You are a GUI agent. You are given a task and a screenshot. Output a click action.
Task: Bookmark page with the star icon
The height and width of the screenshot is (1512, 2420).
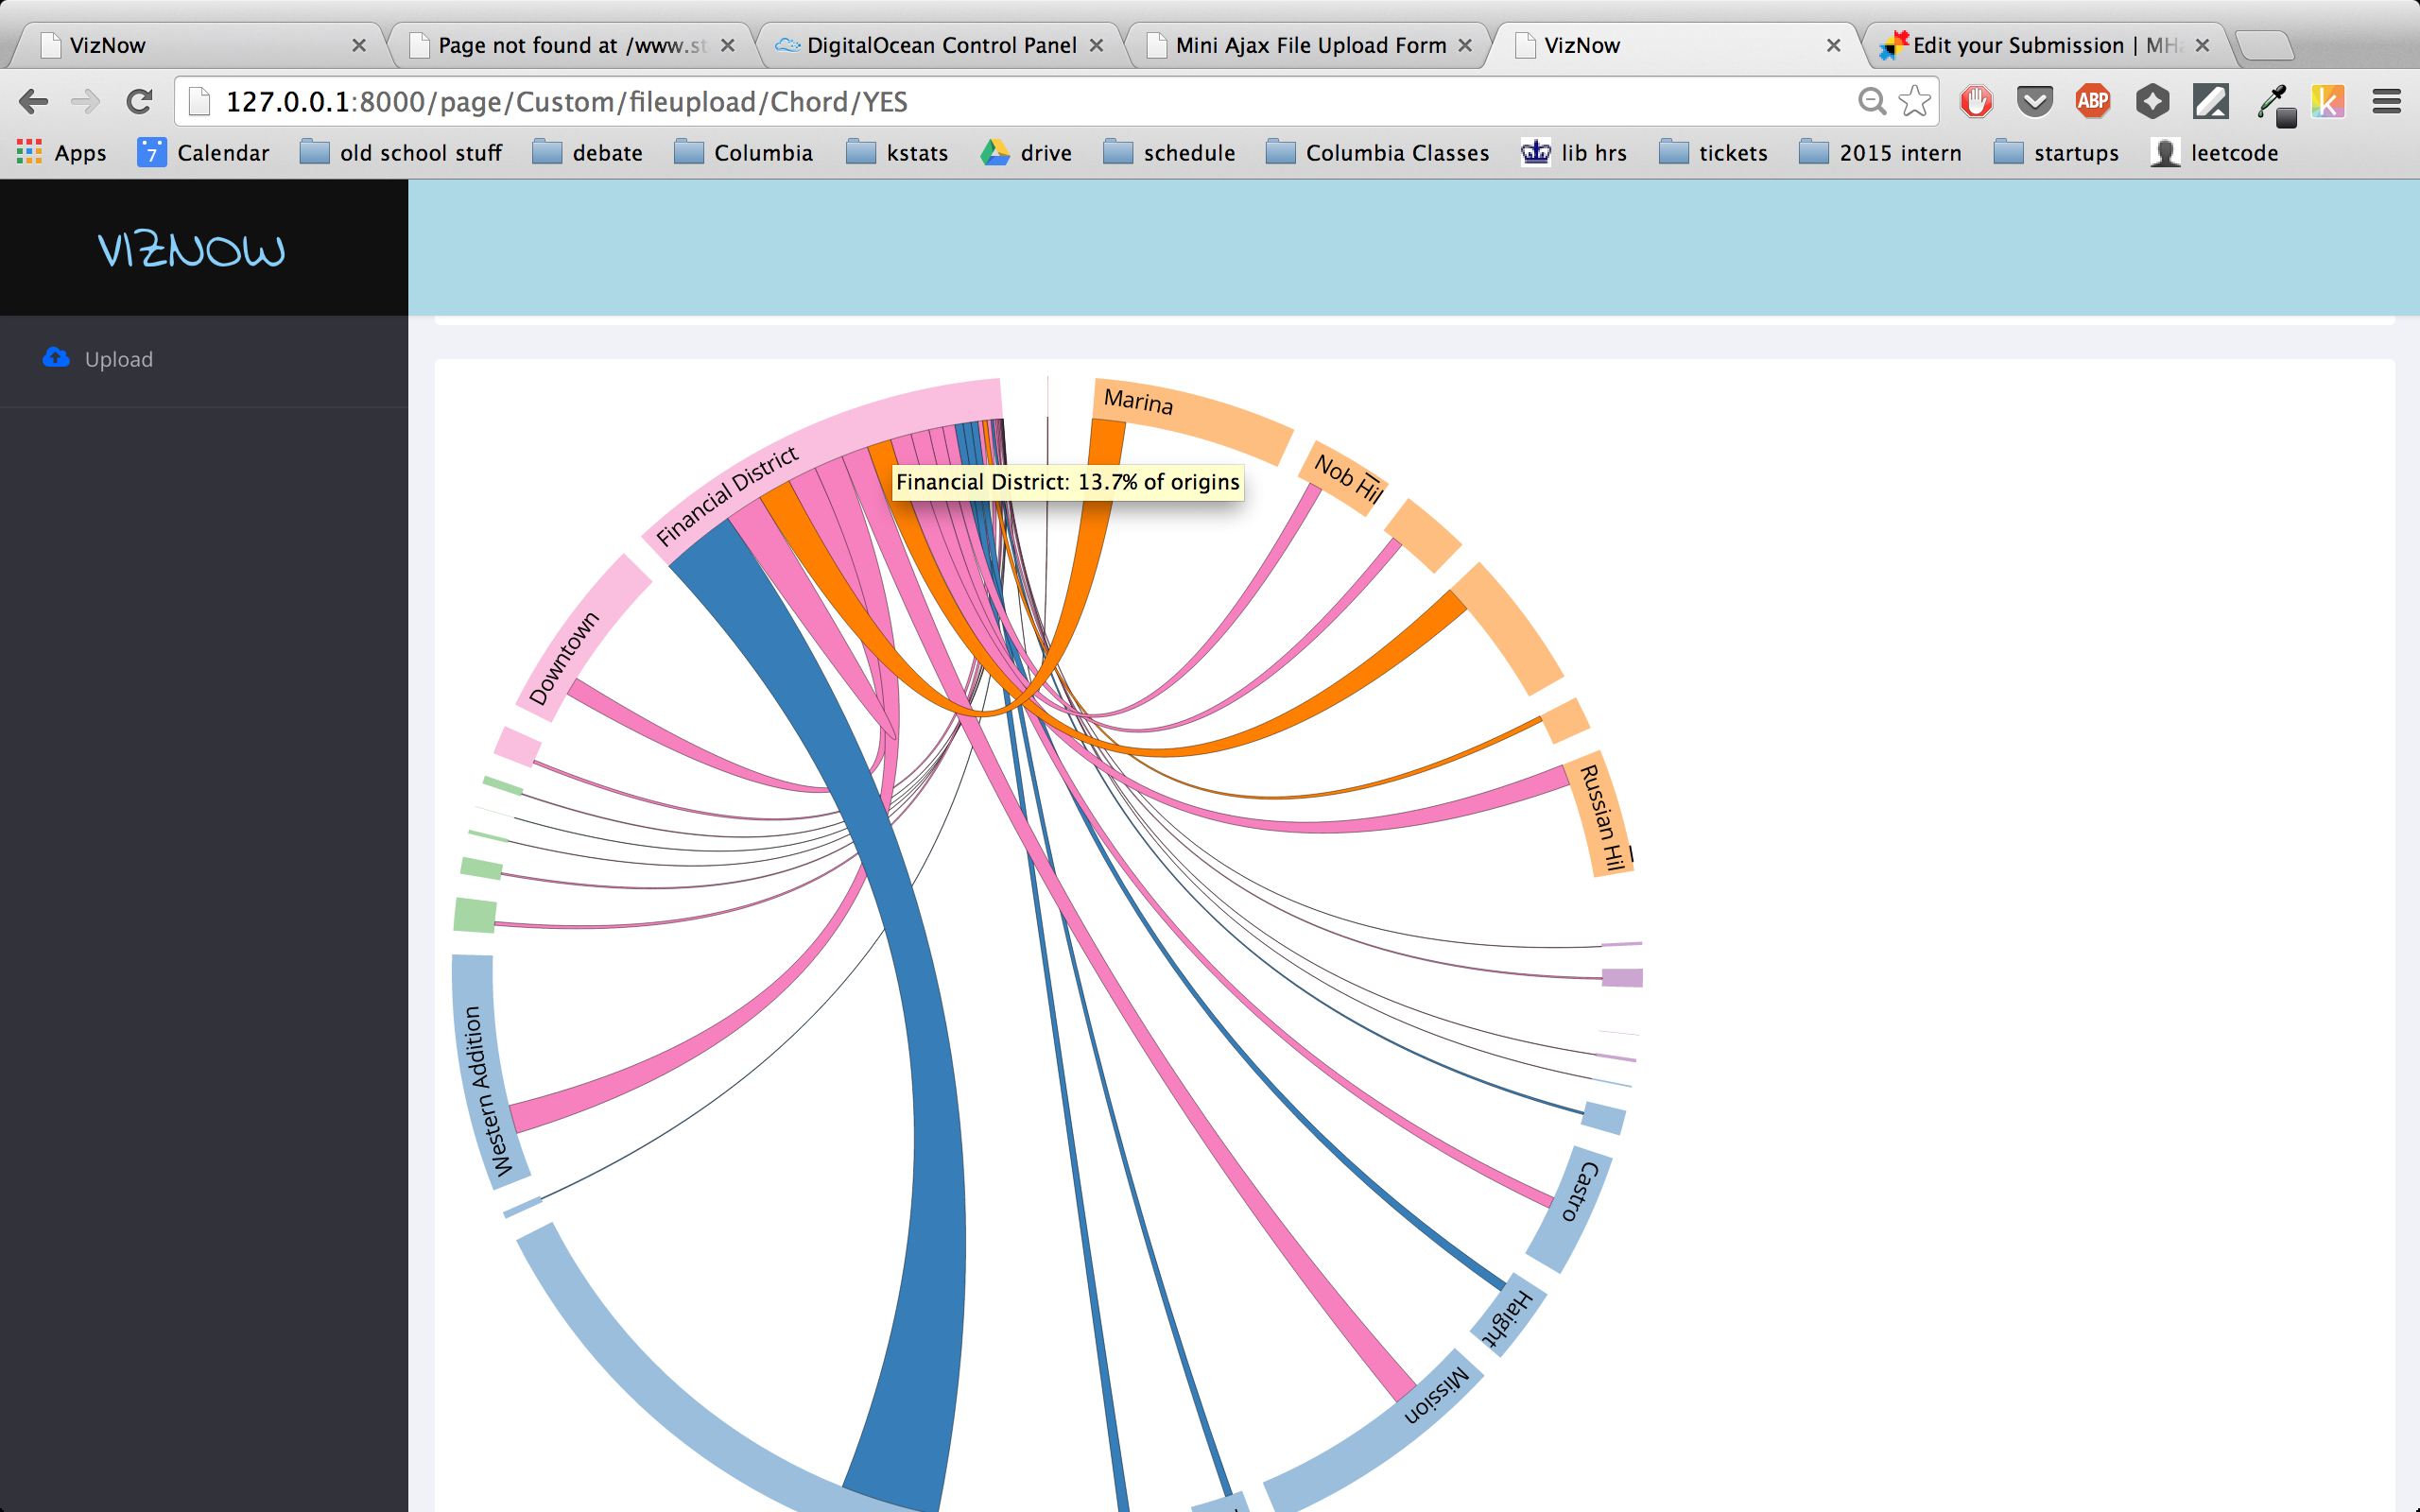1914,101
